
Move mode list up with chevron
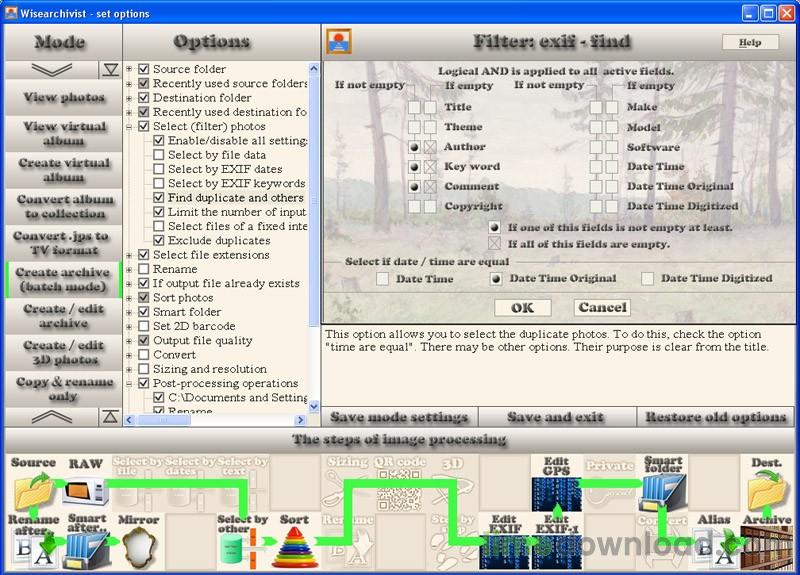(52, 417)
